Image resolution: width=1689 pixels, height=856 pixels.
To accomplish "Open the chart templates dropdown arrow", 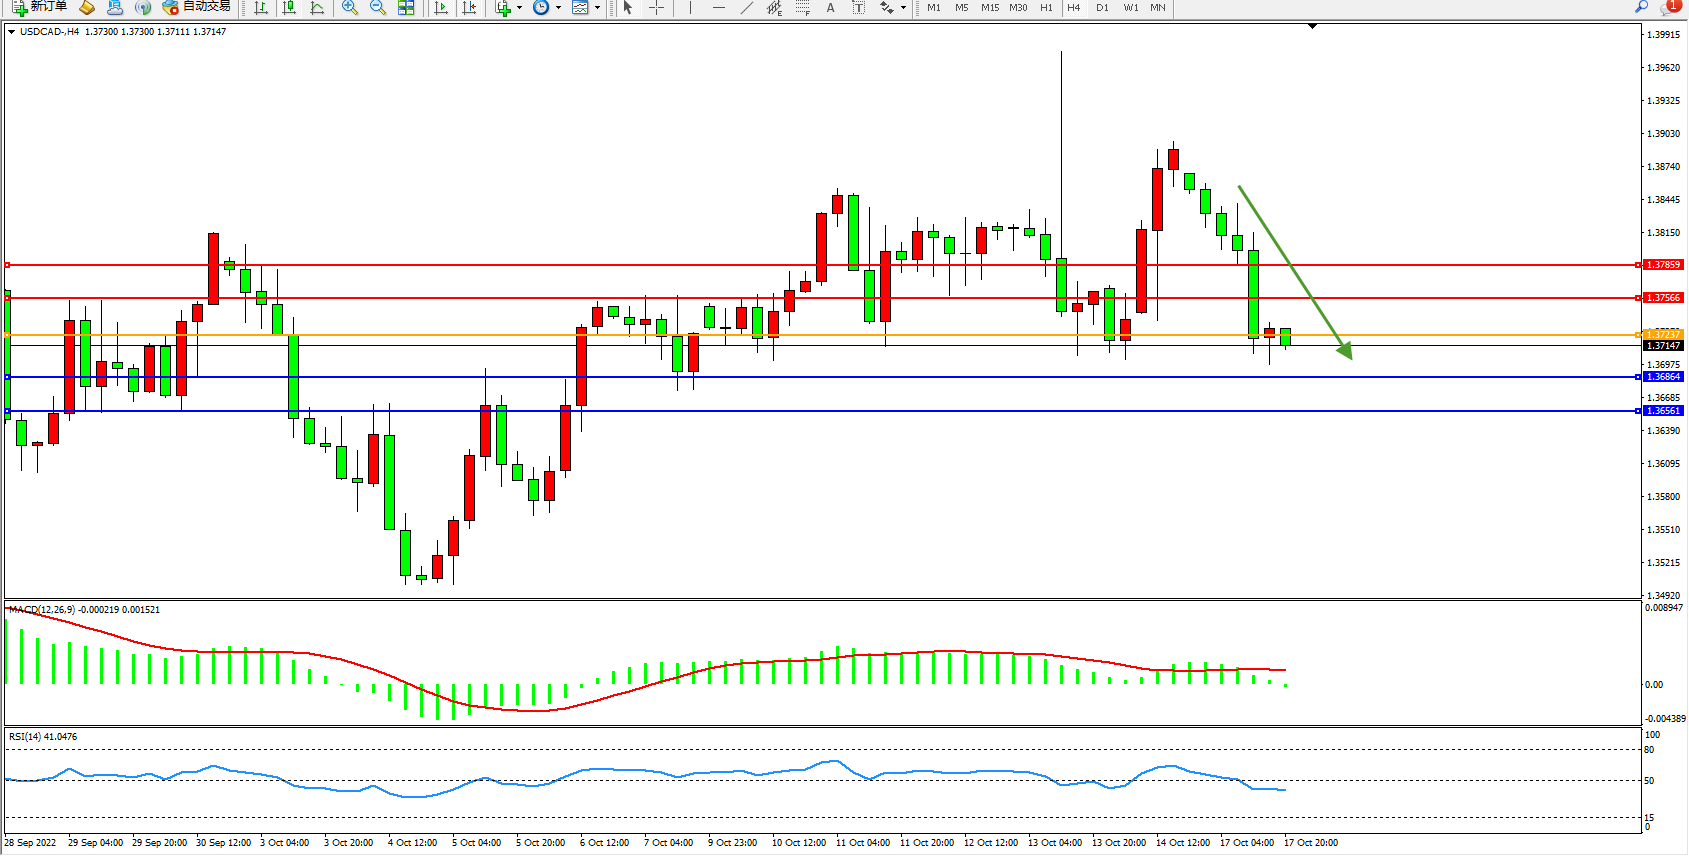I will click(x=597, y=8).
